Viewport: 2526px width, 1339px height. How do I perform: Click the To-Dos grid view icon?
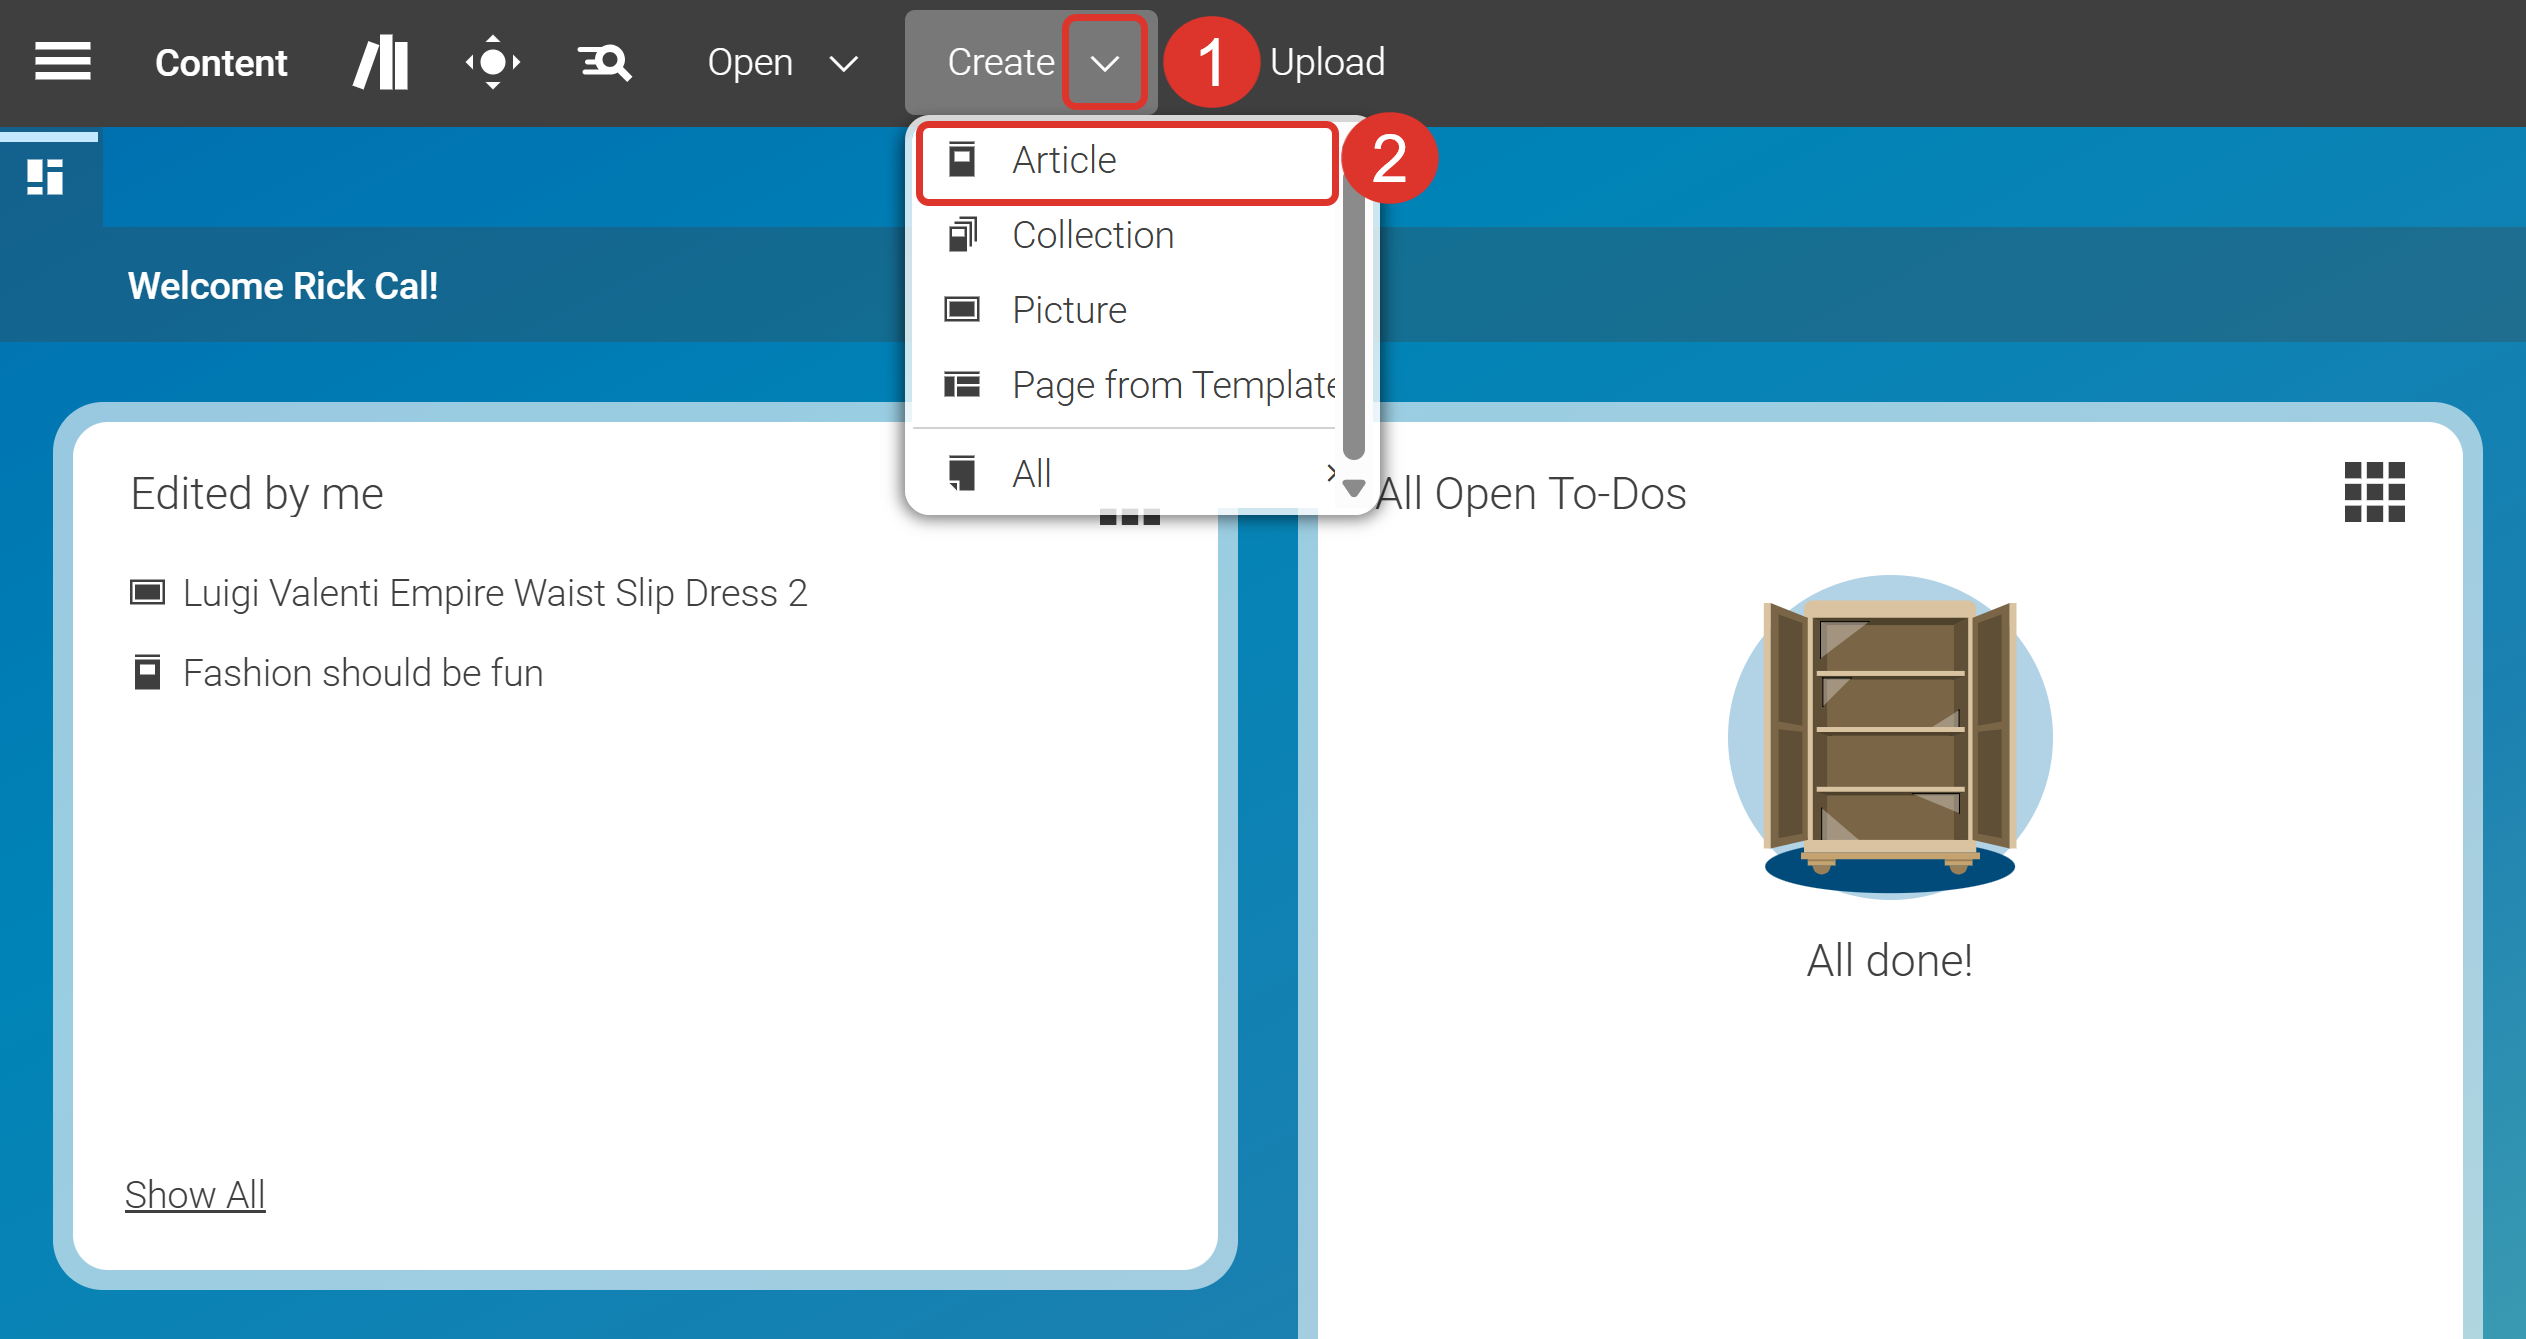(x=2374, y=492)
